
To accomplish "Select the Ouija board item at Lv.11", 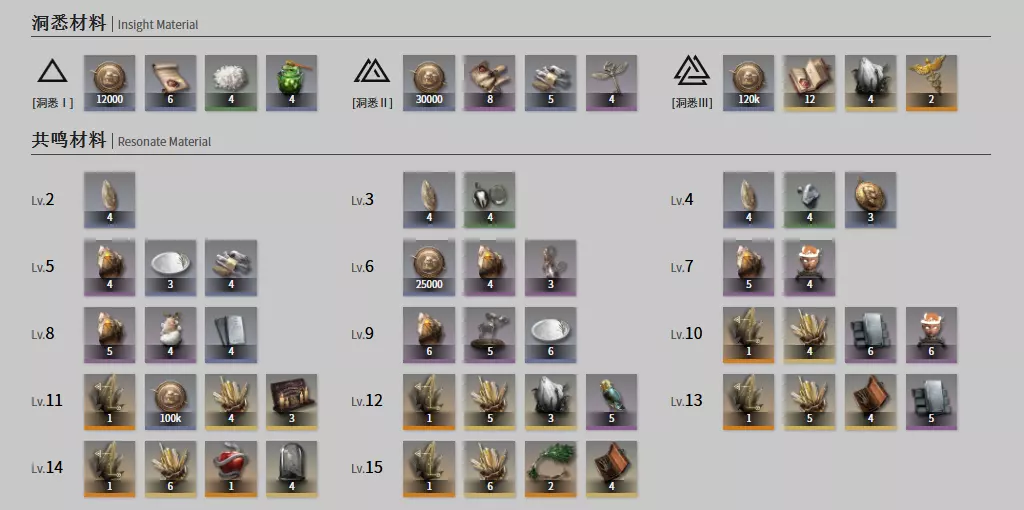I will click(291, 401).
